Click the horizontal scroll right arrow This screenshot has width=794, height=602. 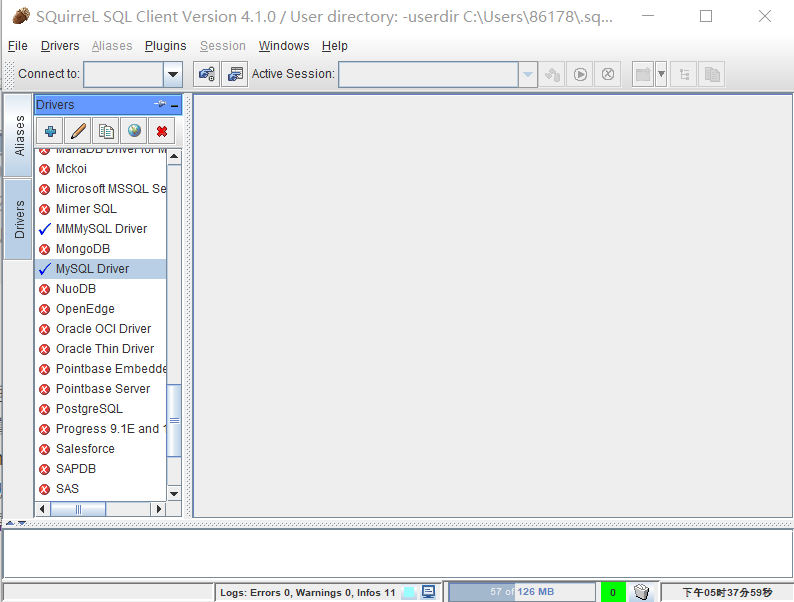click(x=158, y=509)
